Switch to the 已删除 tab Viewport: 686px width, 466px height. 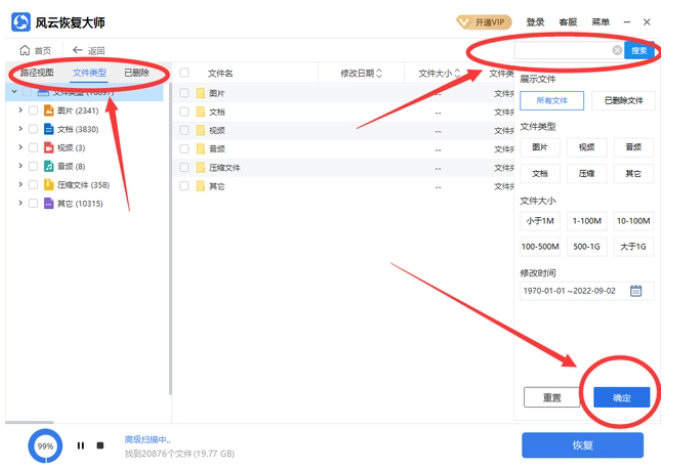(136, 73)
